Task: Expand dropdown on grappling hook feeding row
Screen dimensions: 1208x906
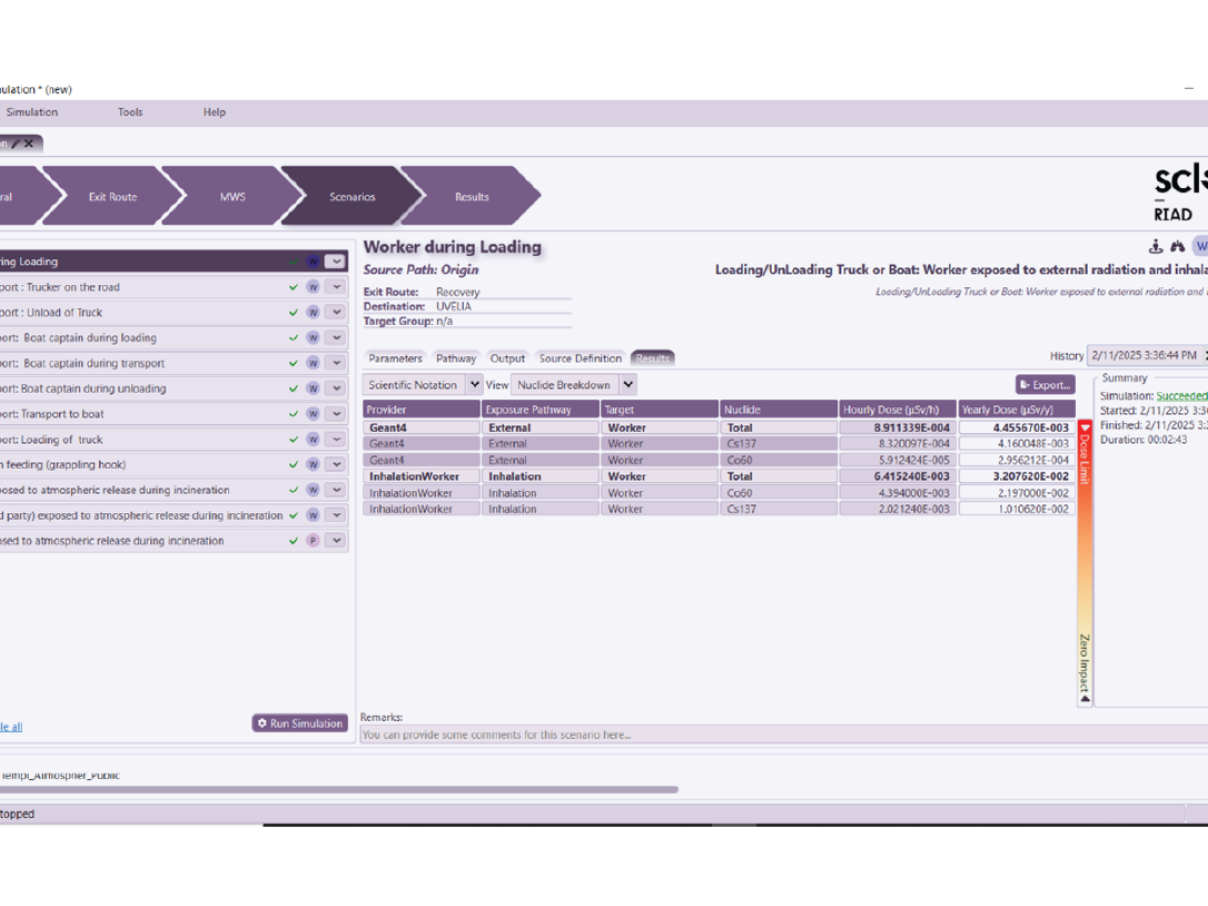Action: click(x=336, y=464)
